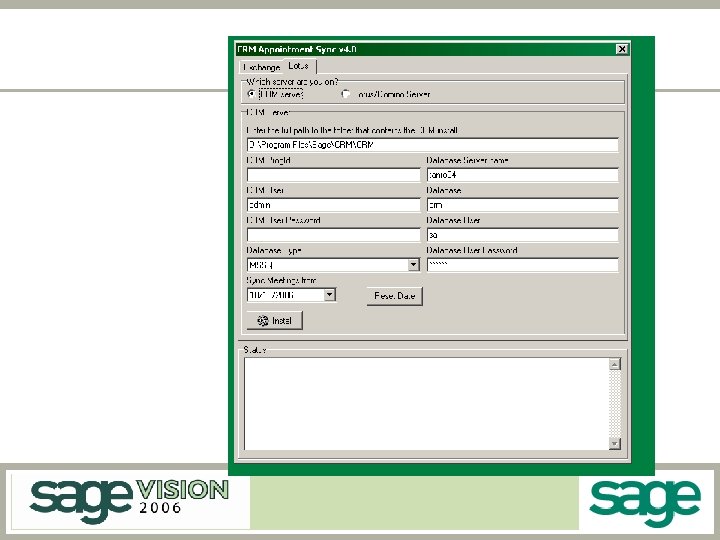Click the CRM User Password field
This screenshot has width=720, height=540.
(333, 235)
